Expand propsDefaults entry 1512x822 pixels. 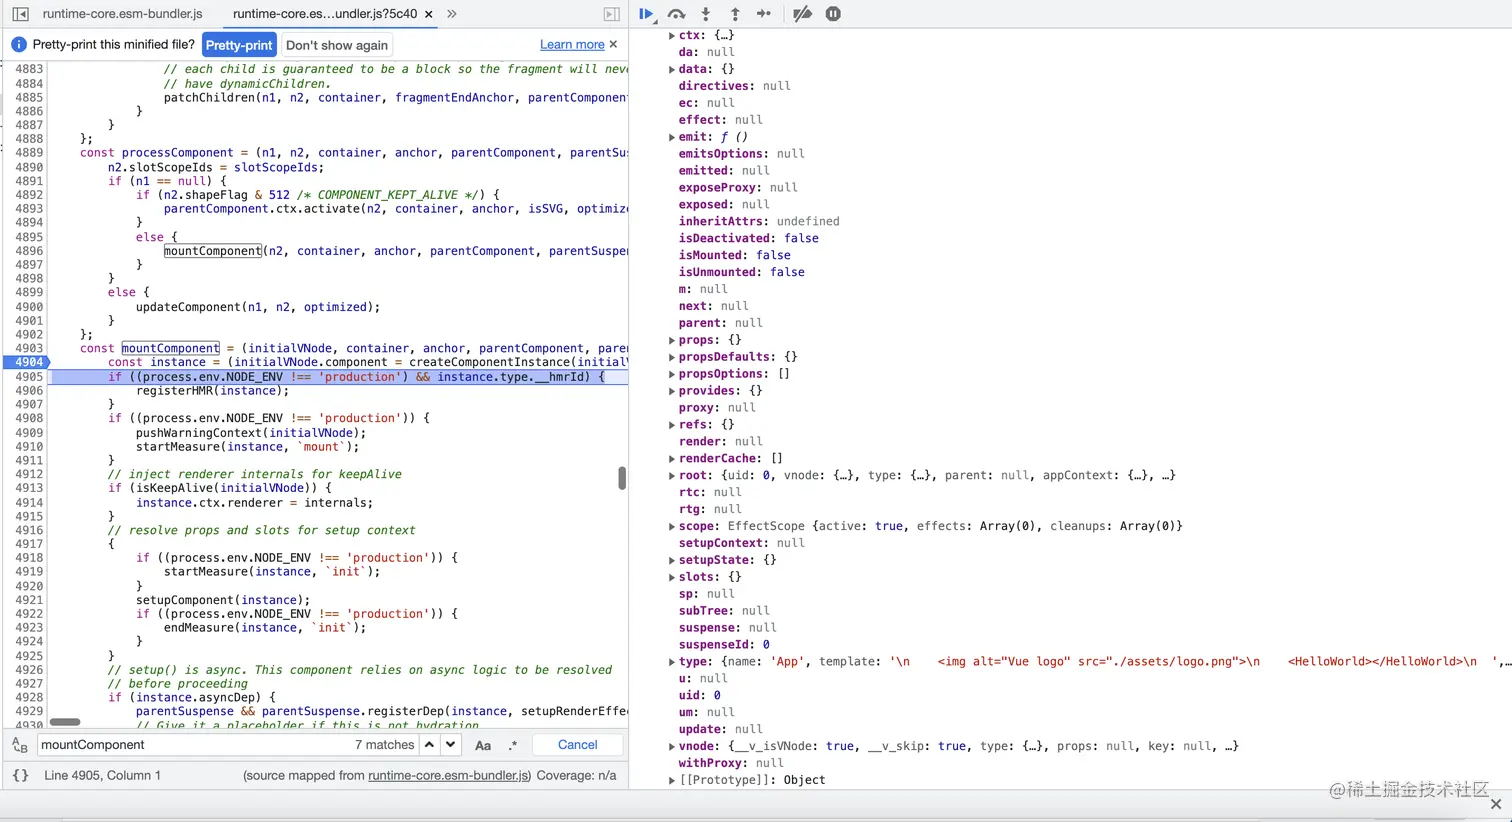[672, 357]
